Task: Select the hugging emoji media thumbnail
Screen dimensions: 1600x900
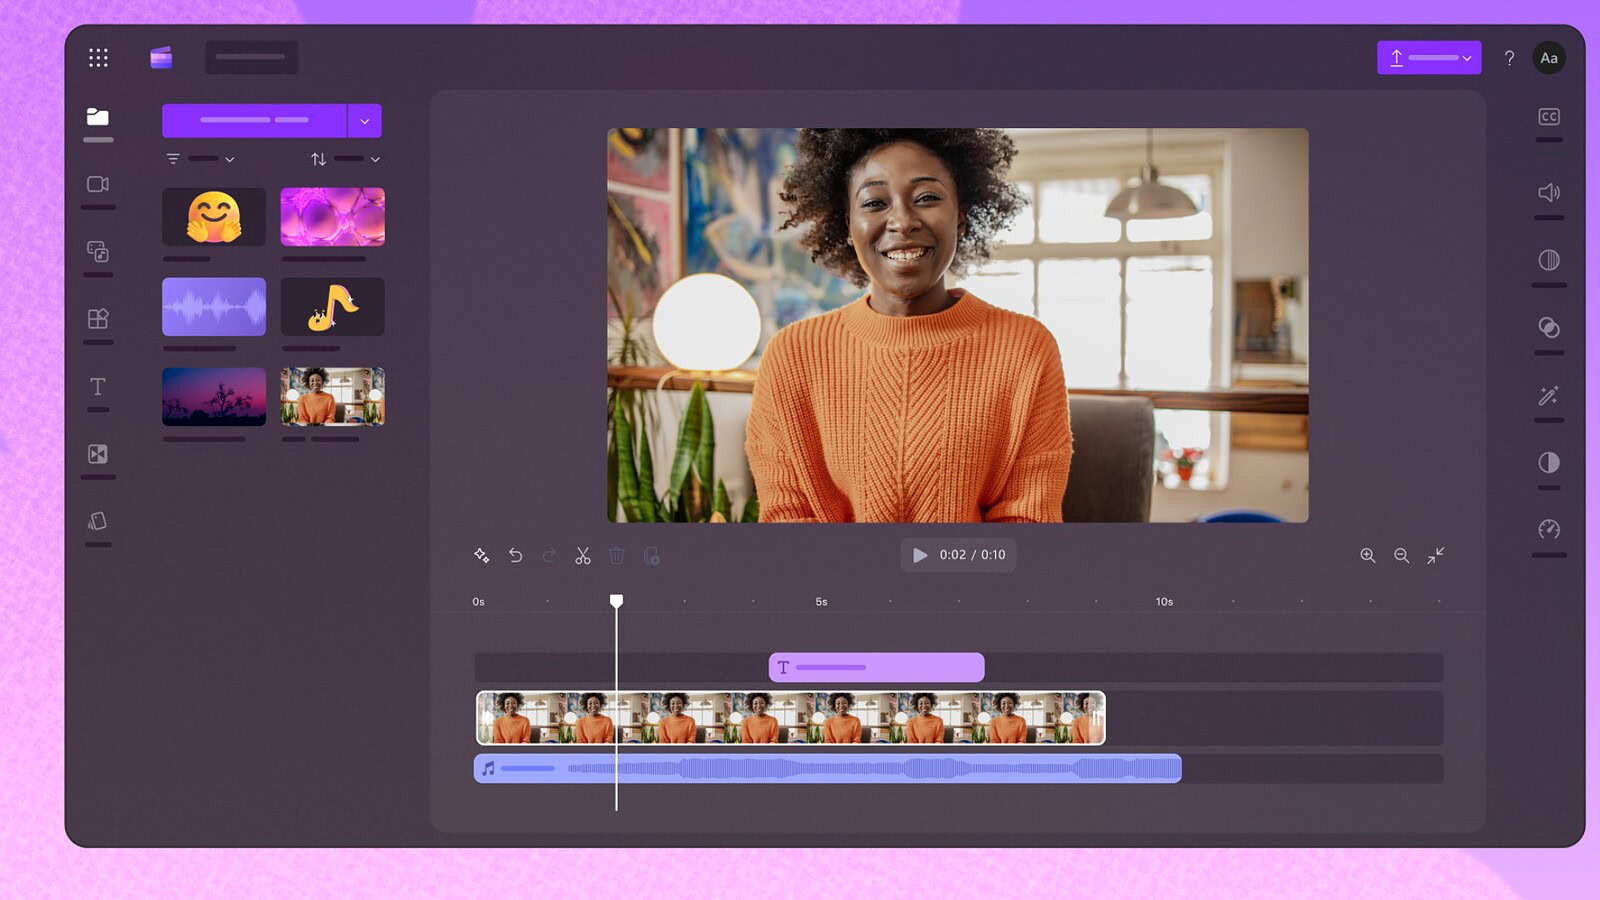Action: click(x=214, y=217)
